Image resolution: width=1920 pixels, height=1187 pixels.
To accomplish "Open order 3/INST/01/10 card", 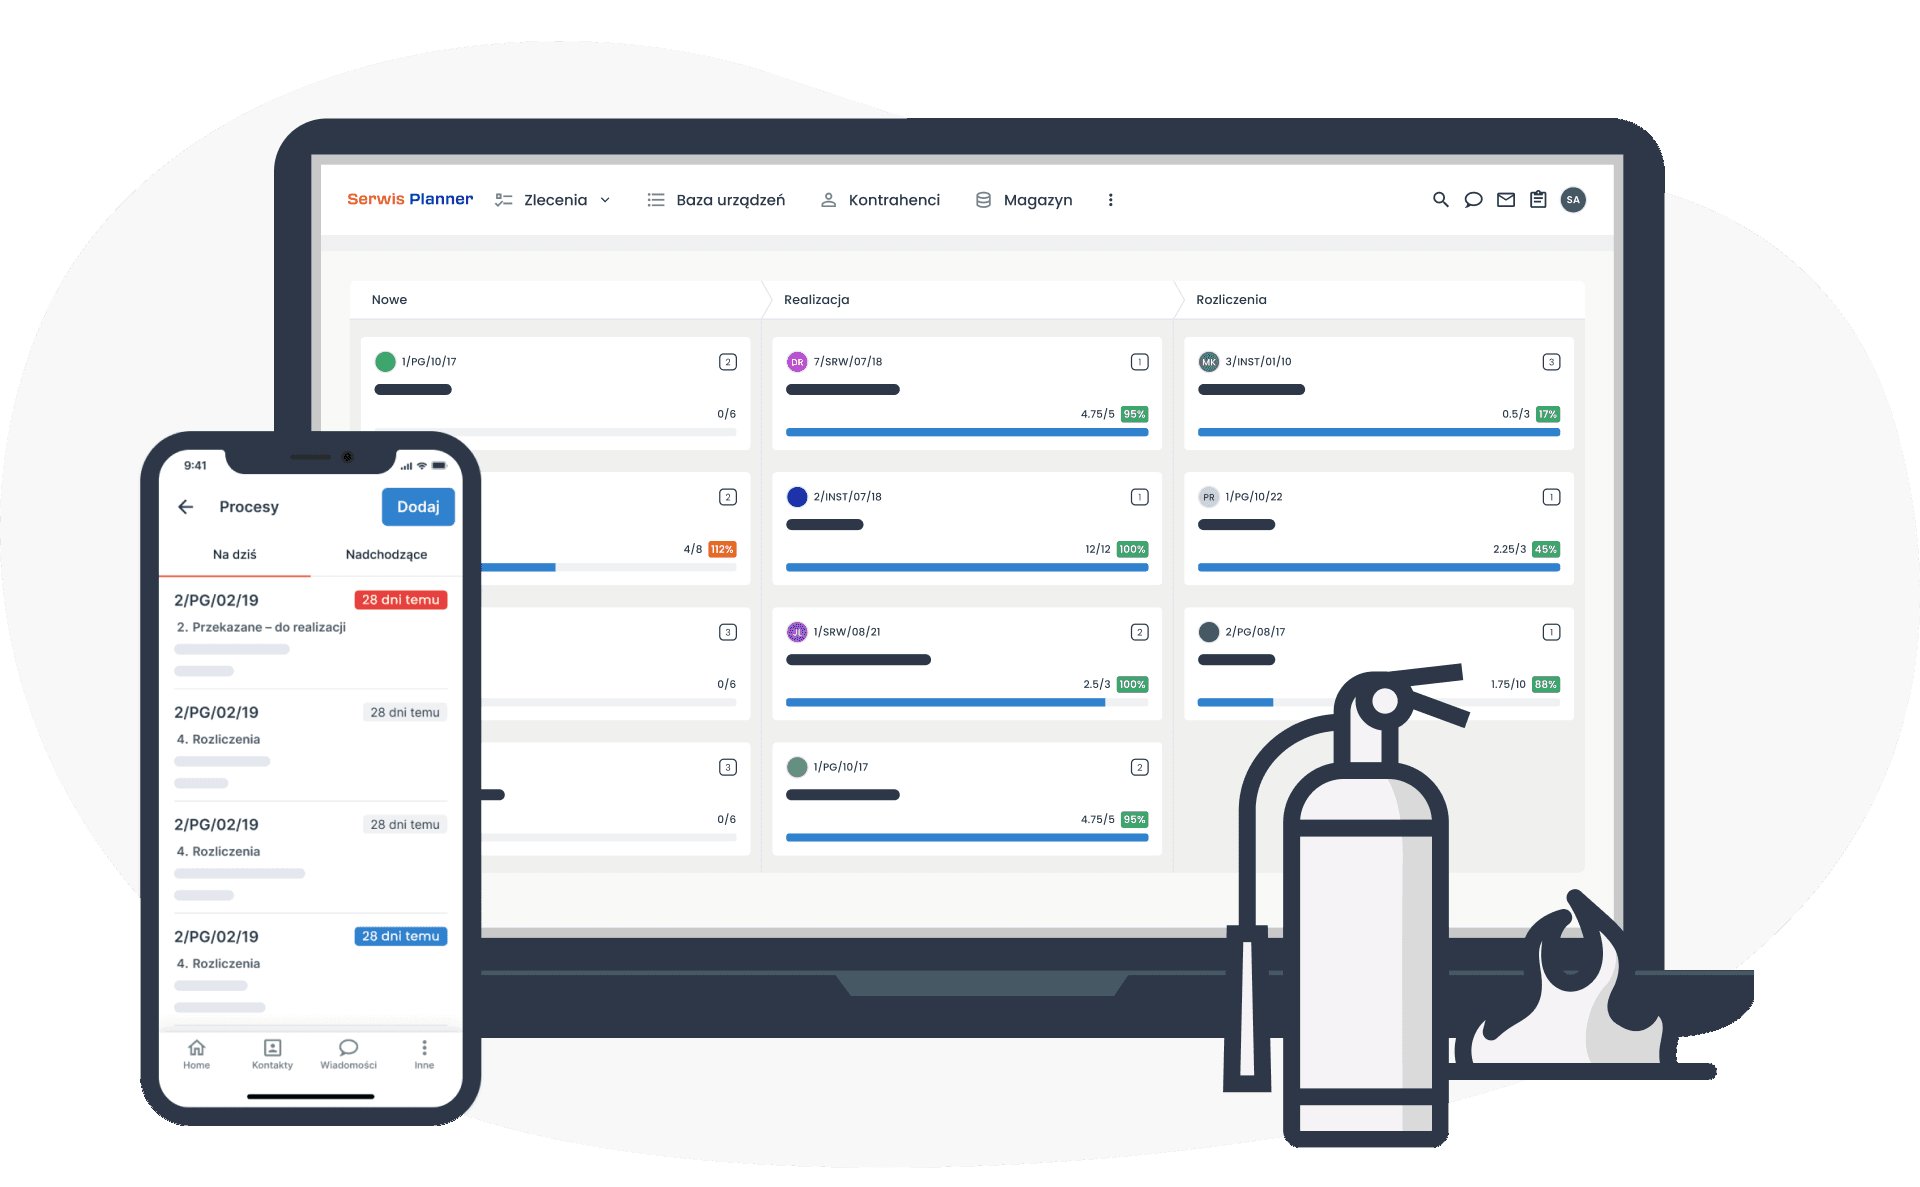I will click(1379, 393).
